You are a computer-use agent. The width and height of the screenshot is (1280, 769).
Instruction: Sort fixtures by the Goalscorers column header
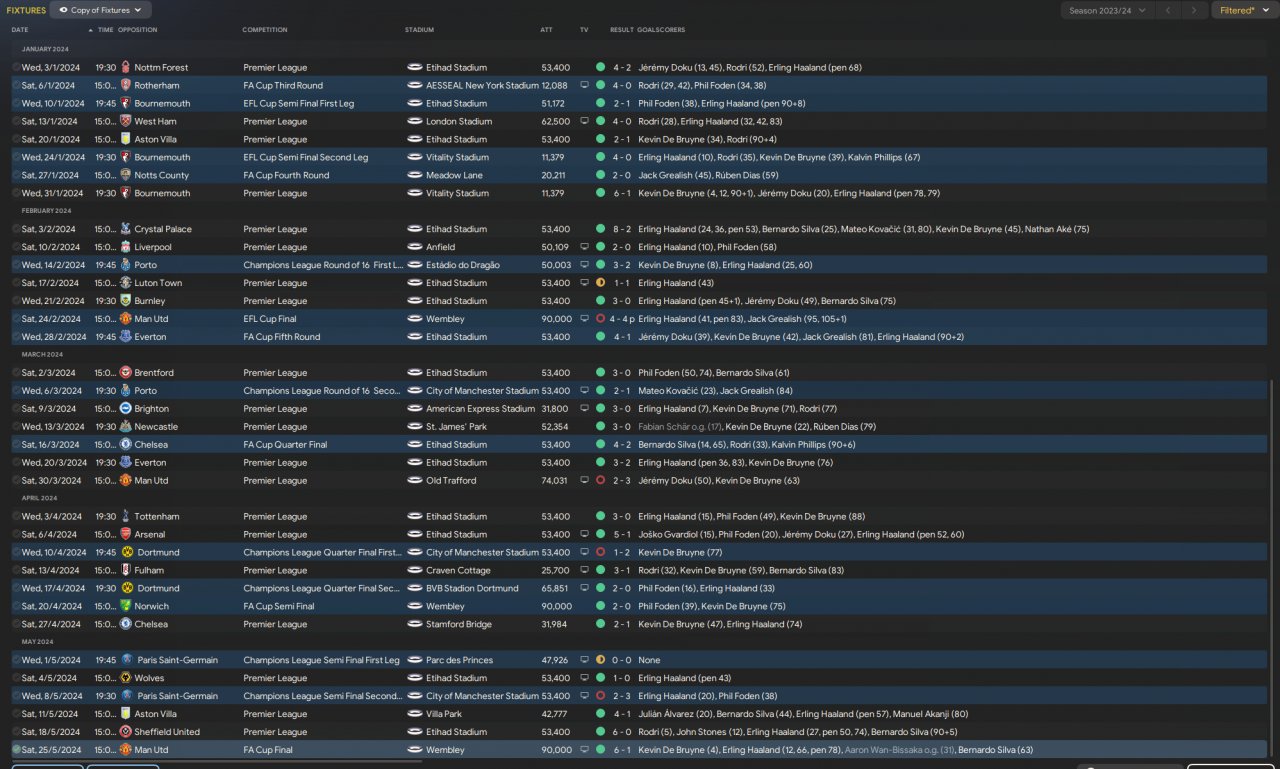(662, 30)
